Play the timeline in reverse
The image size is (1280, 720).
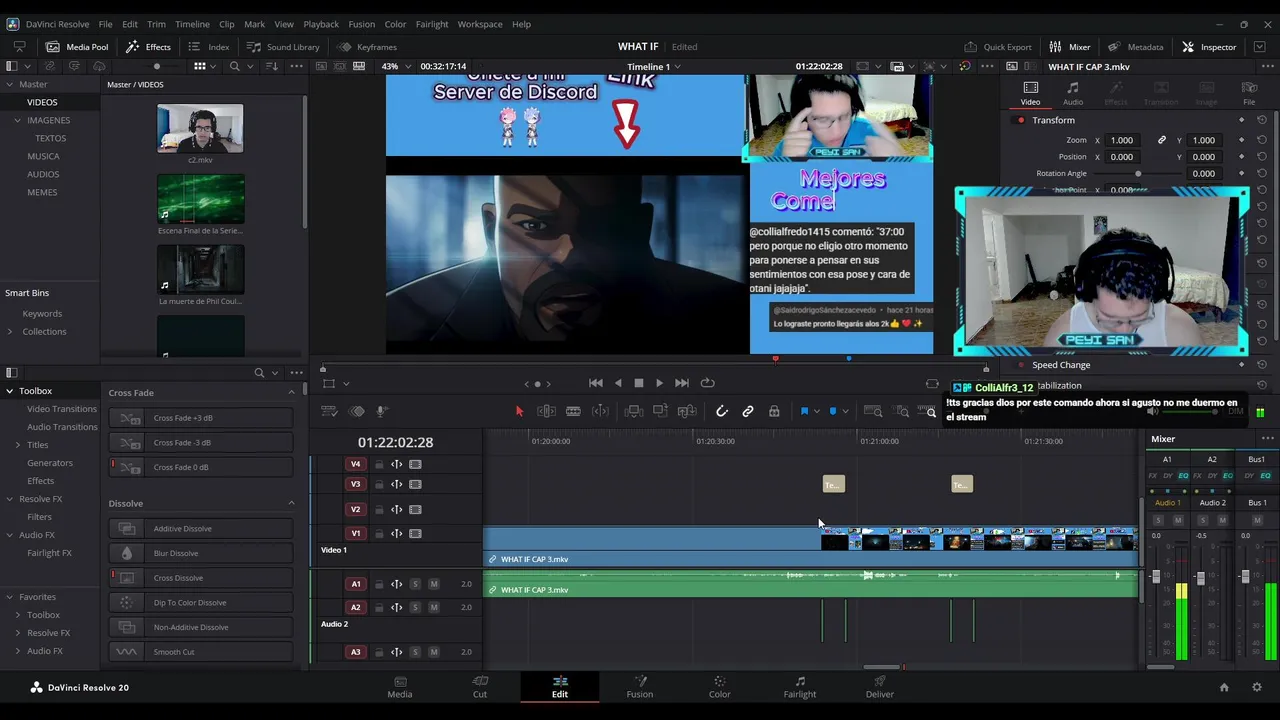618,383
